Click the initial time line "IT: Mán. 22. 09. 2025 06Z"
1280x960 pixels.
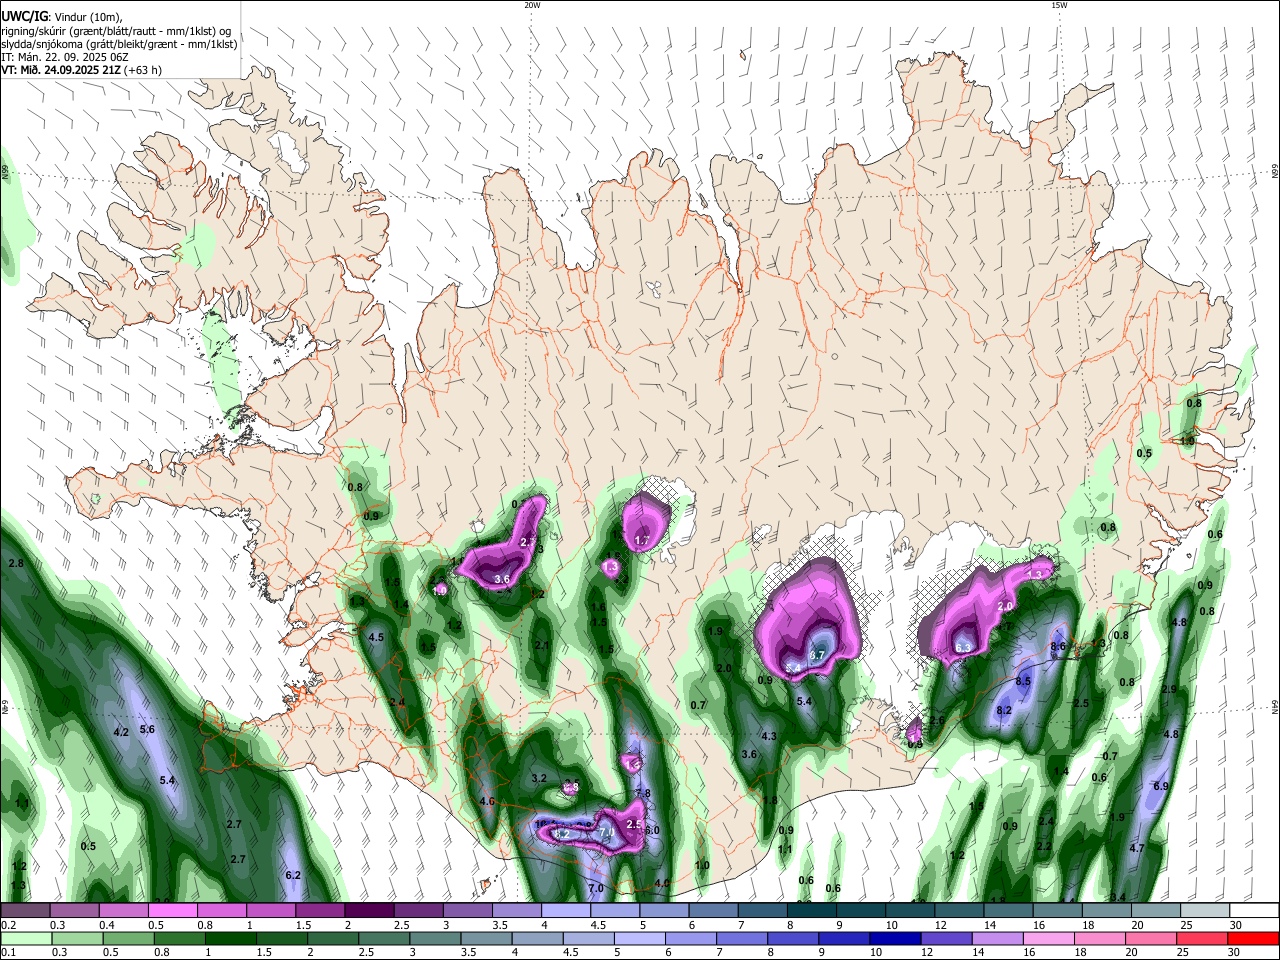[x=66, y=57]
